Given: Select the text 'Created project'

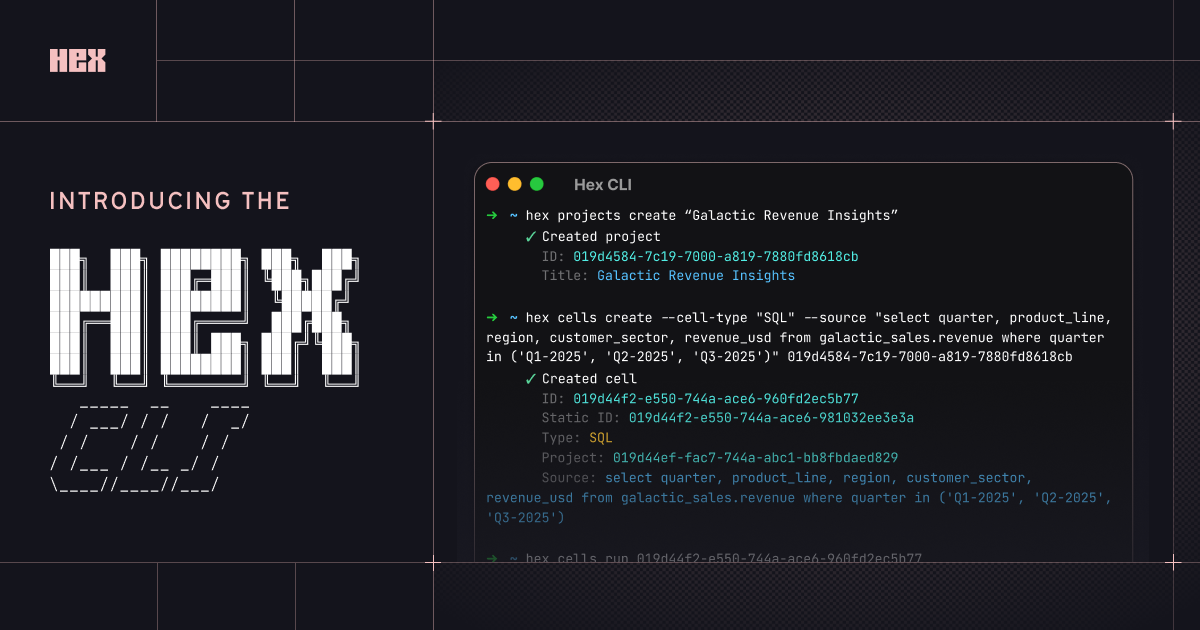Looking at the screenshot, I should click(601, 237).
